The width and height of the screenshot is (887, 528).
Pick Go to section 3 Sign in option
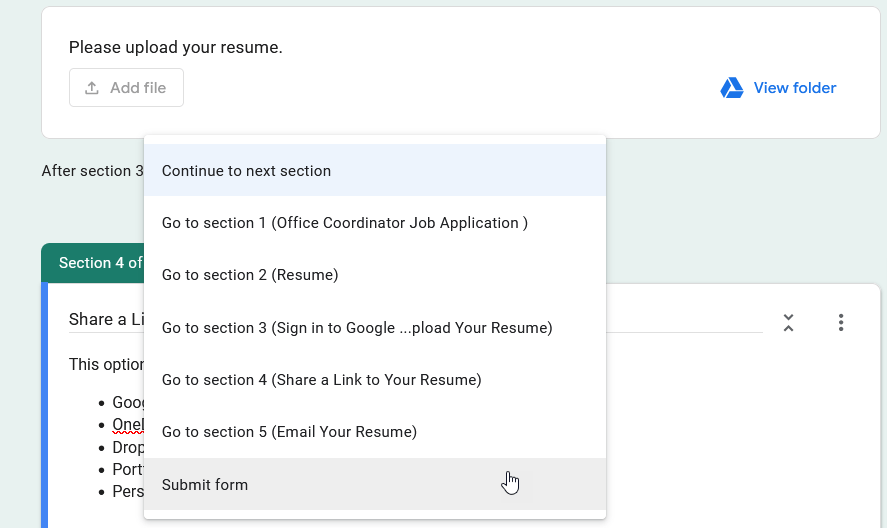click(374, 327)
